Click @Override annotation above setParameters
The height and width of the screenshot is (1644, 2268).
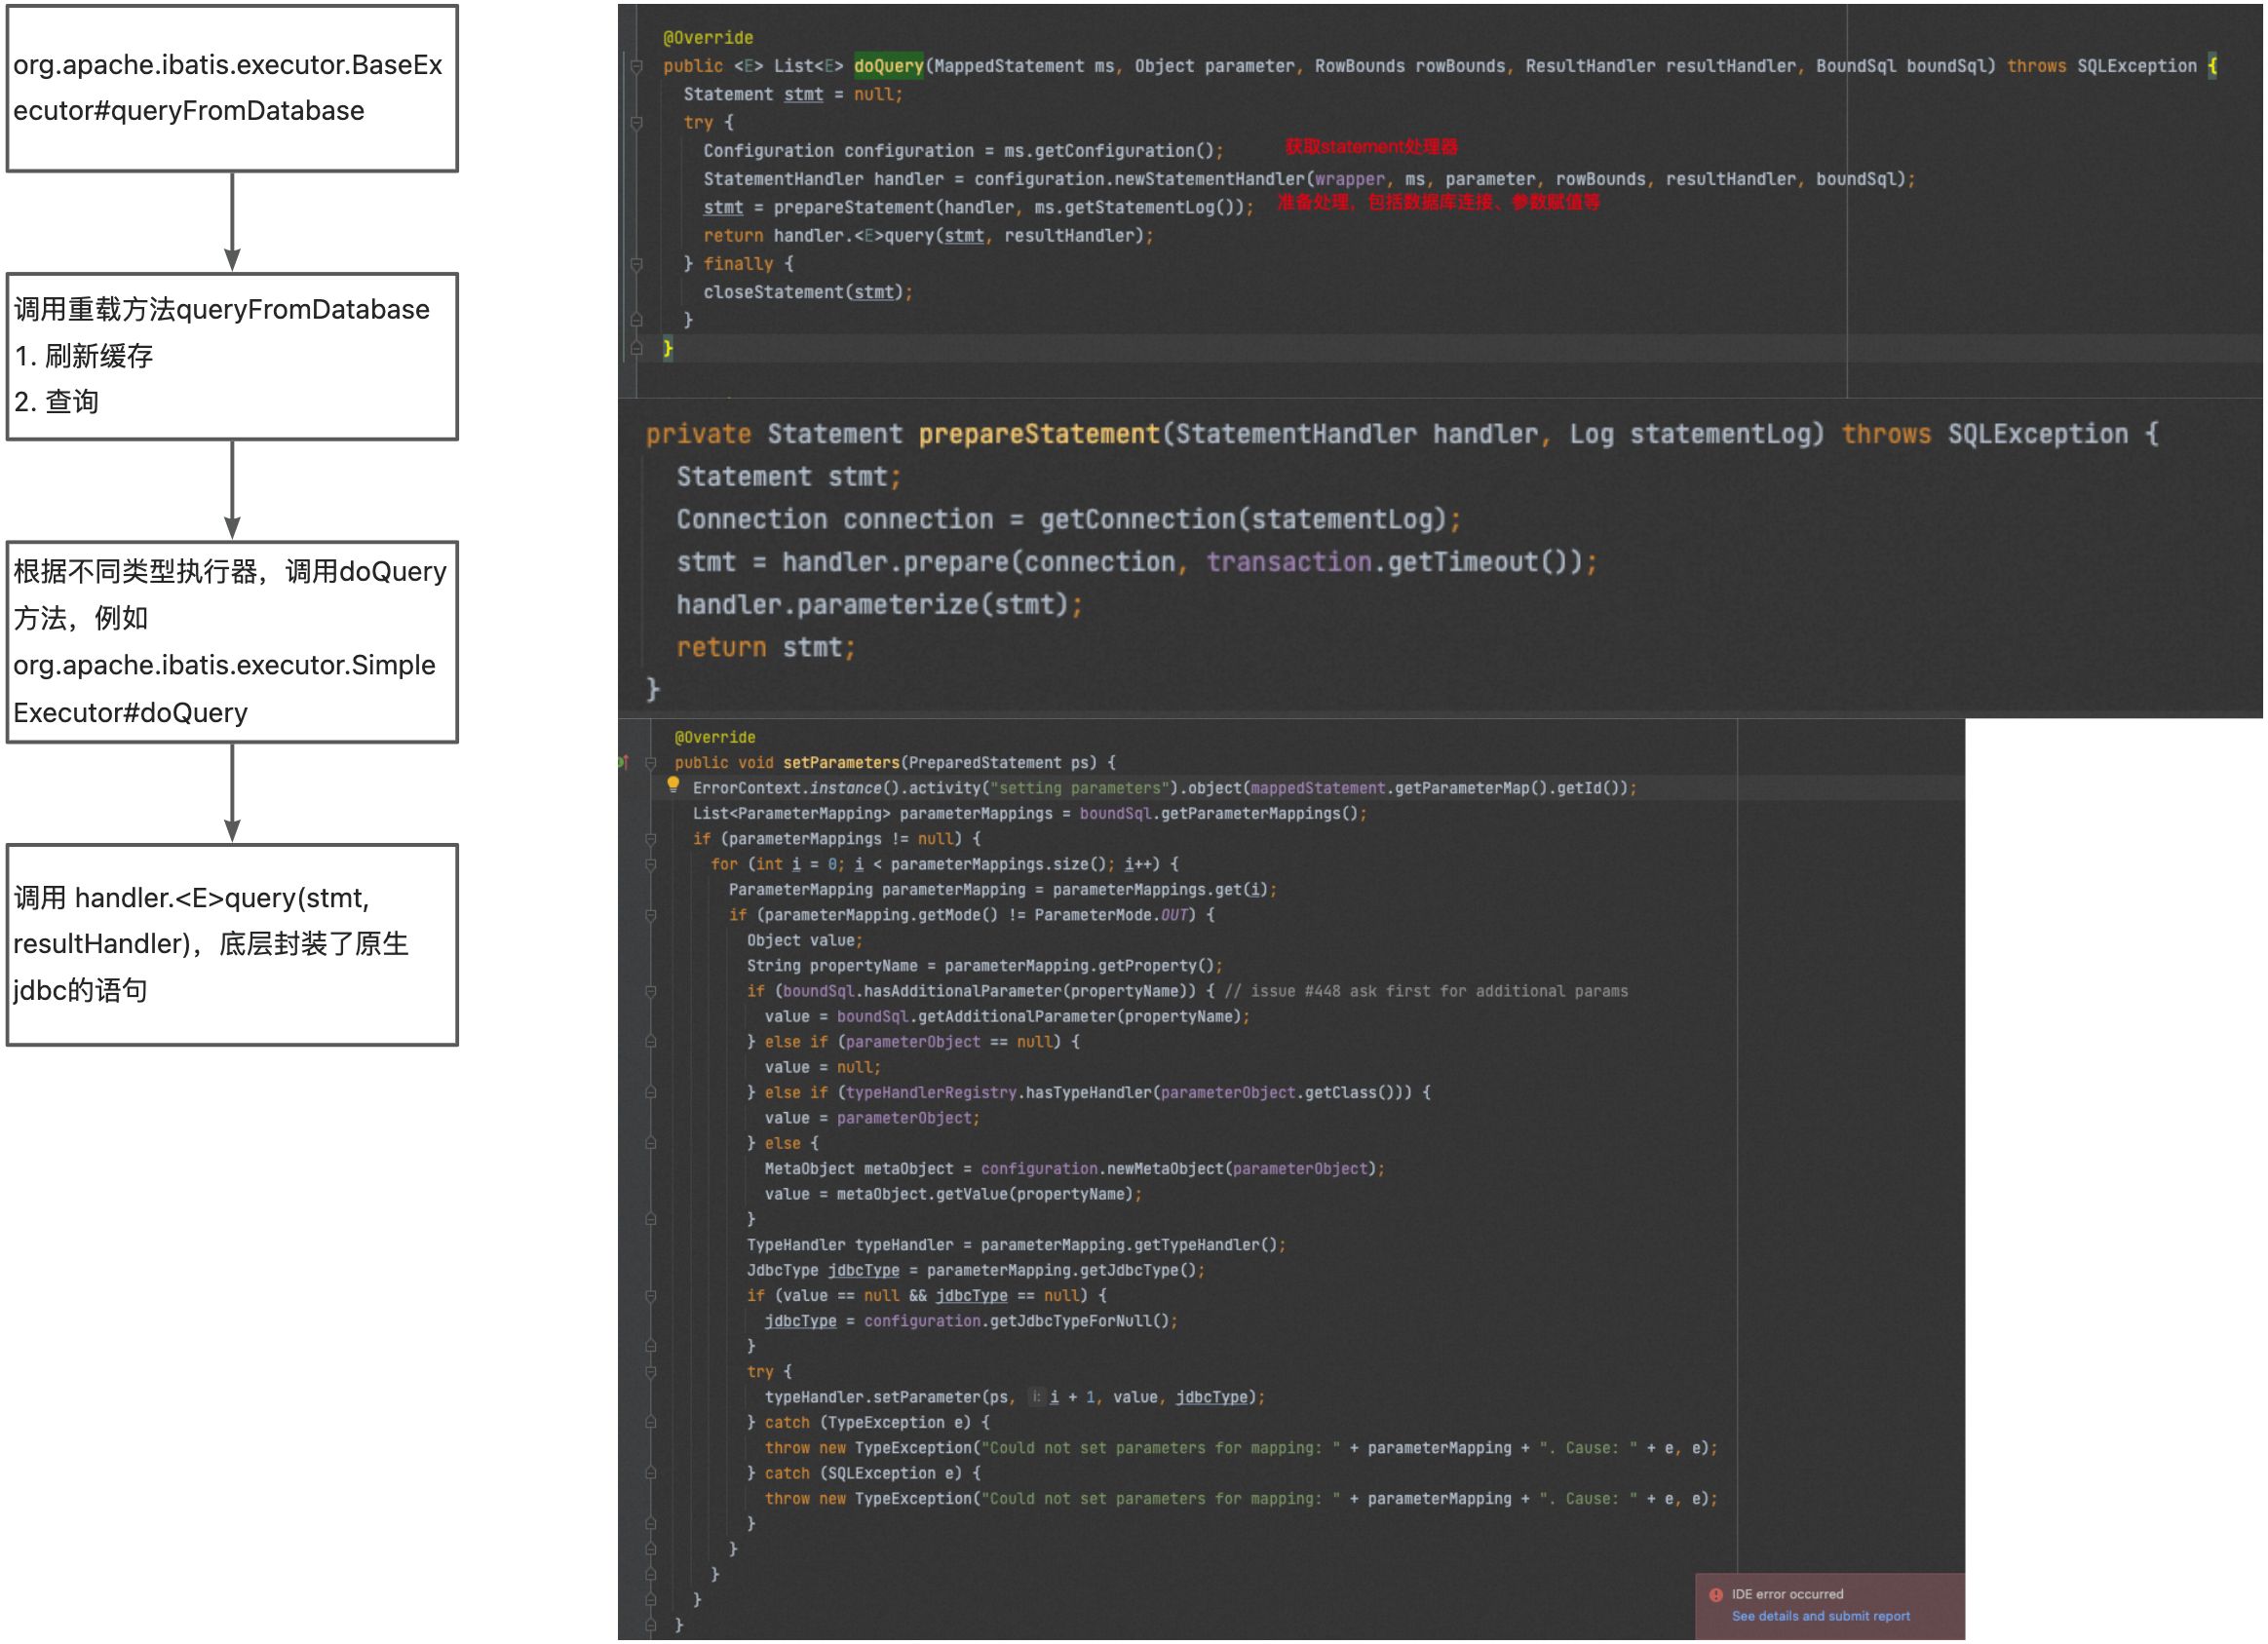715,737
